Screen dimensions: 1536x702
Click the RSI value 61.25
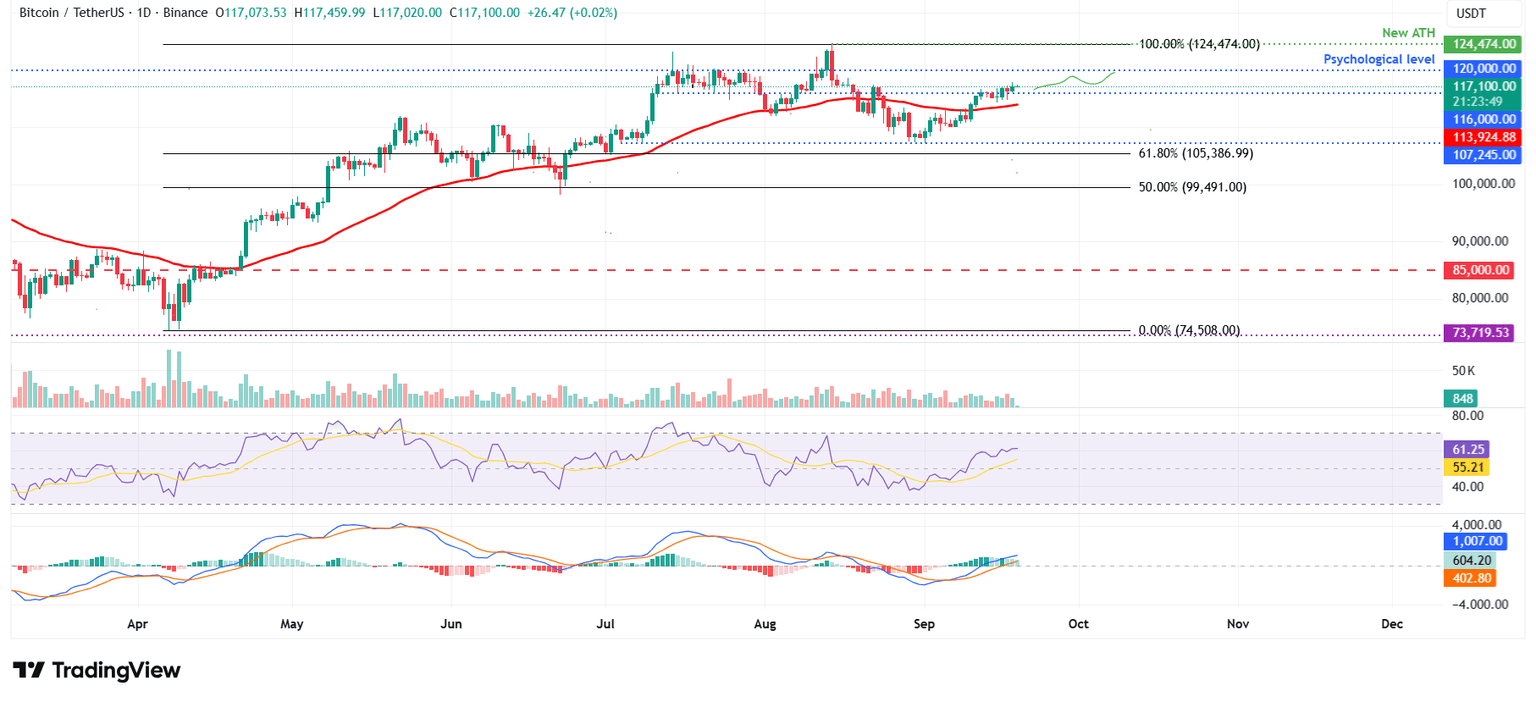pyautogui.click(x=1465, y=449)
